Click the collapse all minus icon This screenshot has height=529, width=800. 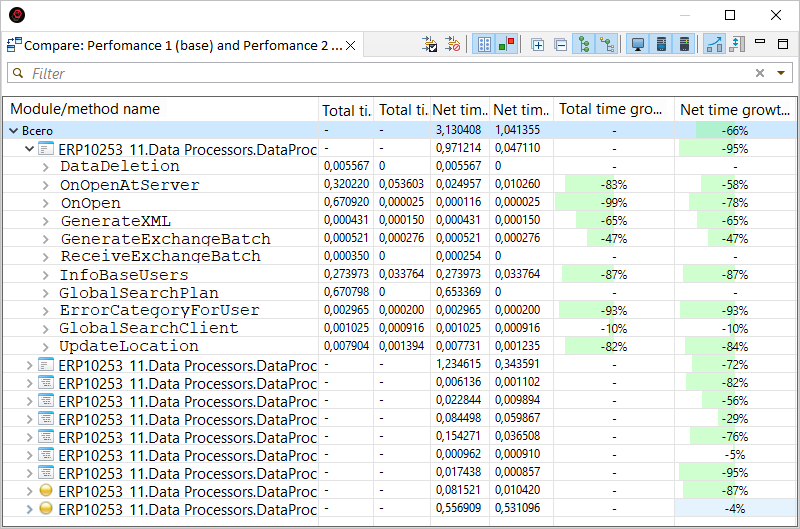(560, 45)
